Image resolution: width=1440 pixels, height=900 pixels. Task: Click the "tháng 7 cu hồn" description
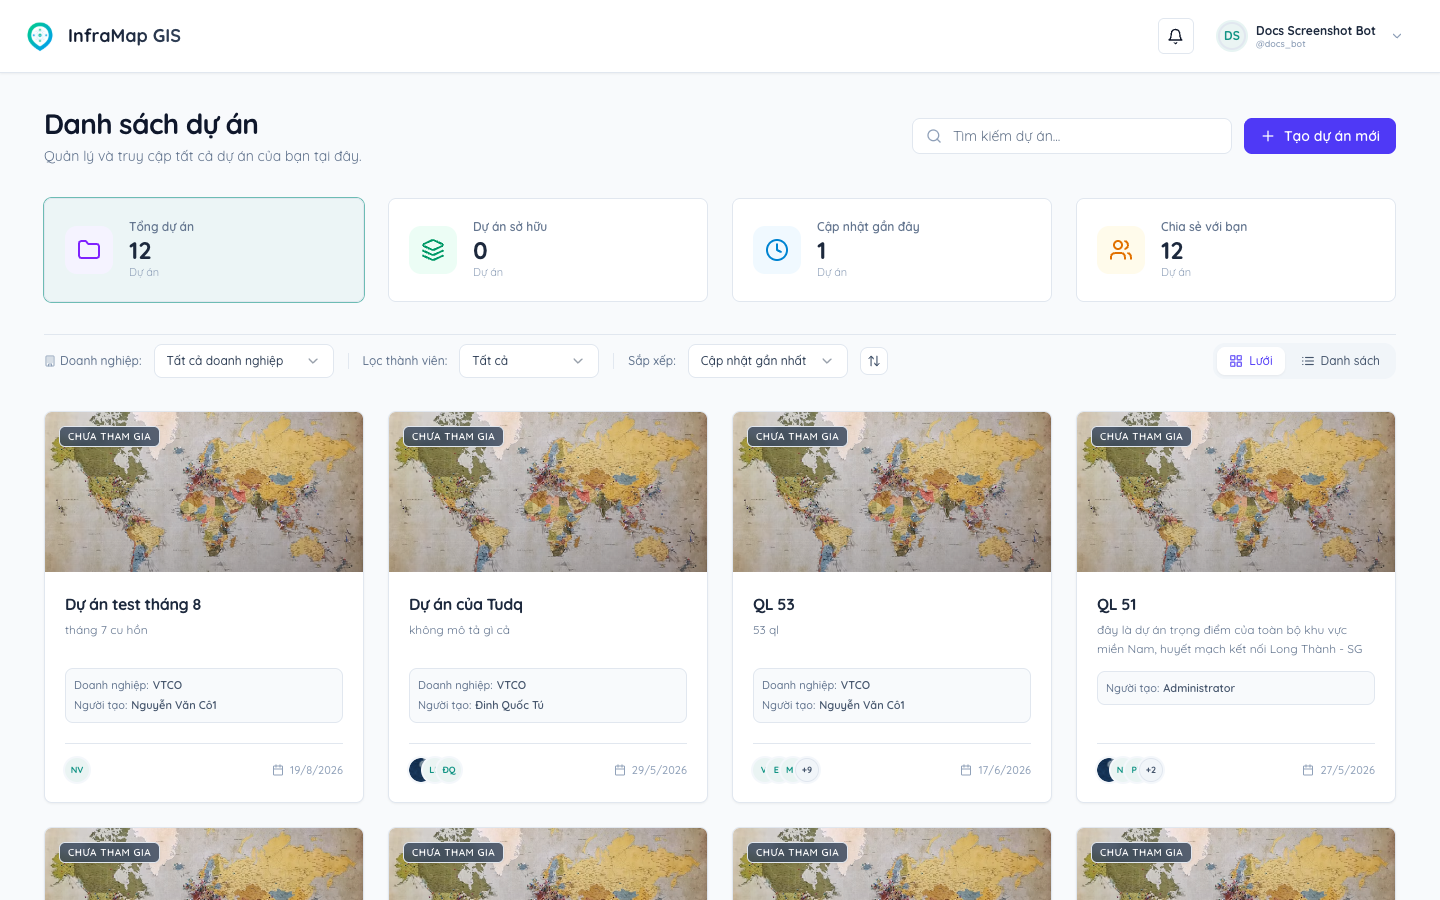106,630
